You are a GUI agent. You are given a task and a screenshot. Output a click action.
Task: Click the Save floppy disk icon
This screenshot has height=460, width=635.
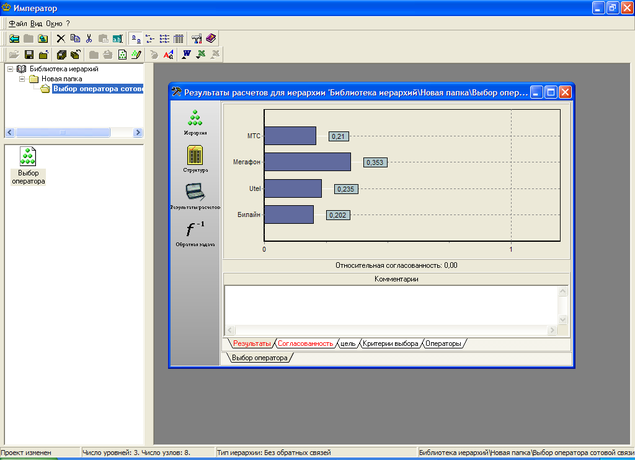29,54
